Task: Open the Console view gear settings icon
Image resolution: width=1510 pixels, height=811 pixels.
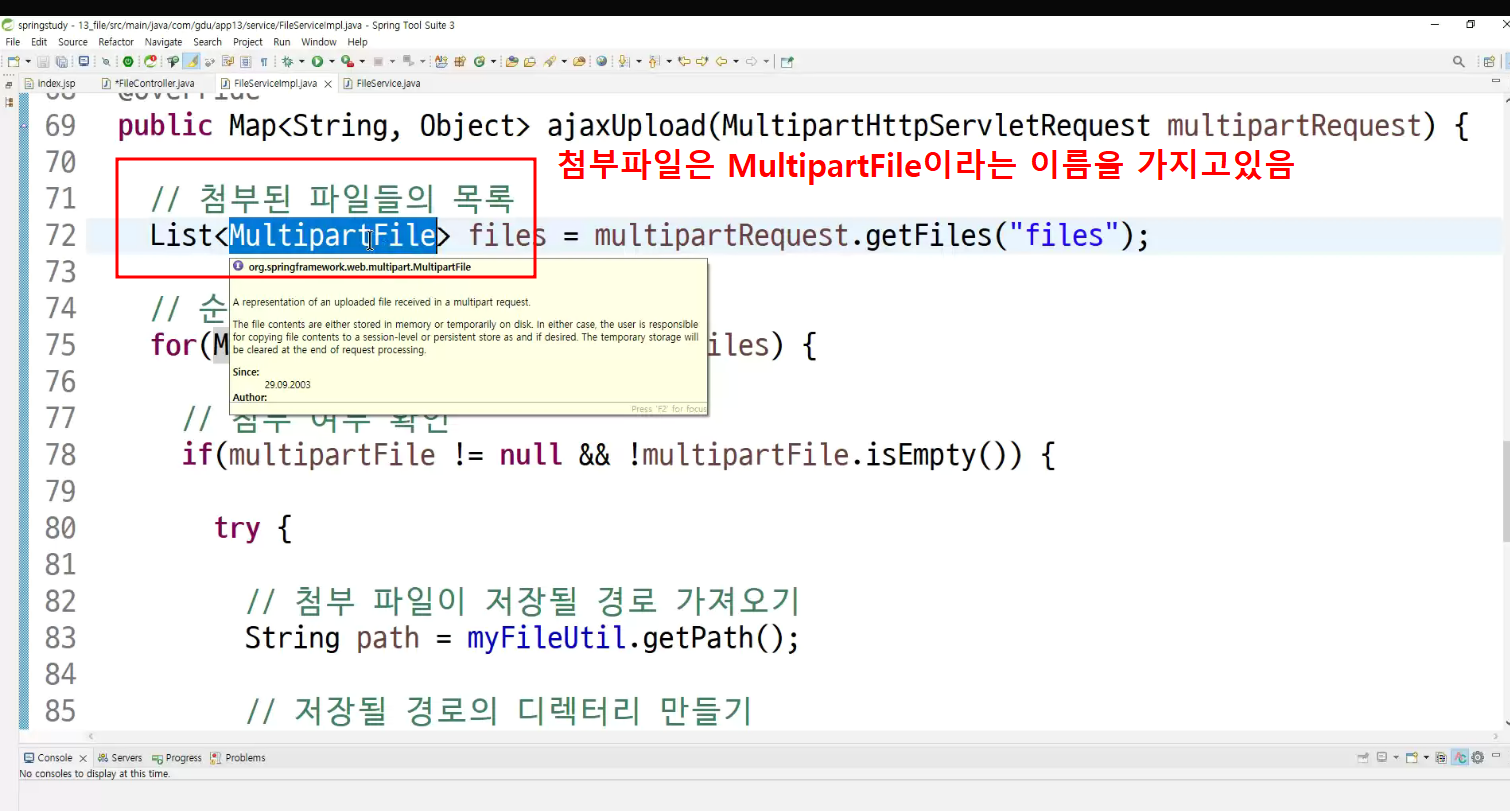Action: (x=1477, y=757)
